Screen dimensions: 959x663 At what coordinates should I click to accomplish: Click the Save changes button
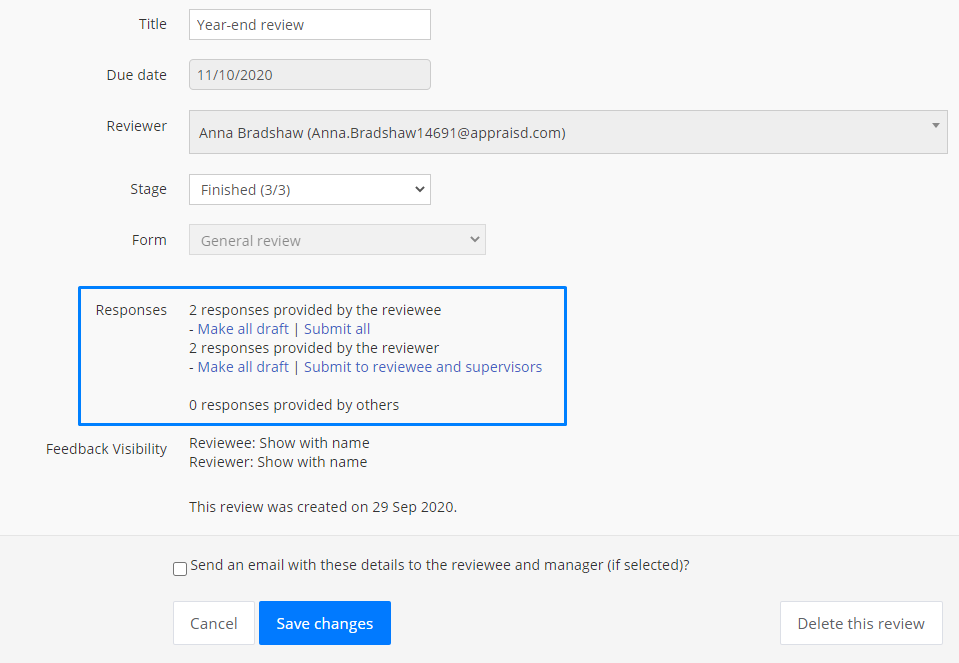(325, 623)
